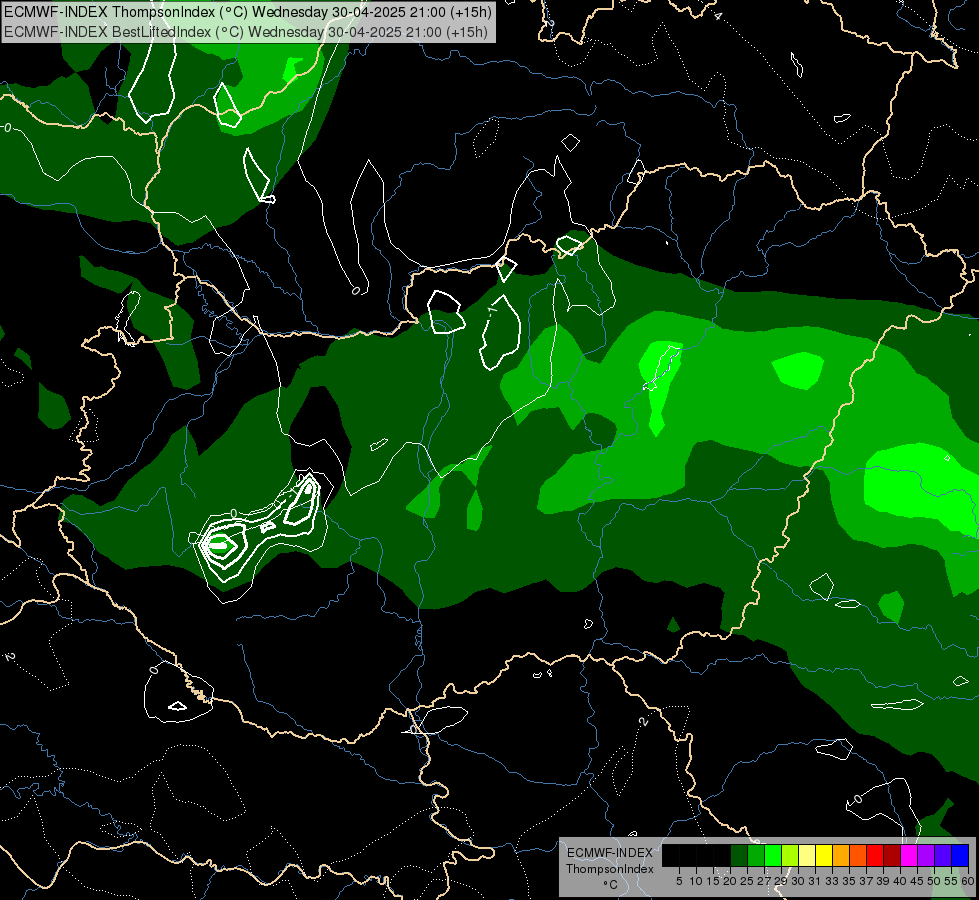Click the °C unit label in the legend
This screenshot has height=900, width=979.
point(610,885)
